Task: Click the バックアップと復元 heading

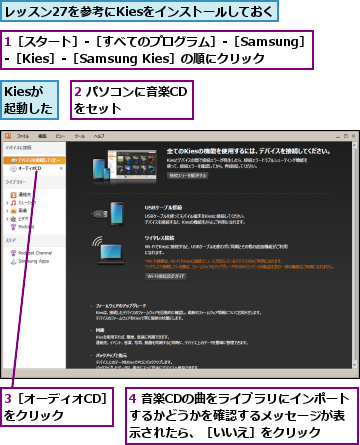Action: 111,355
